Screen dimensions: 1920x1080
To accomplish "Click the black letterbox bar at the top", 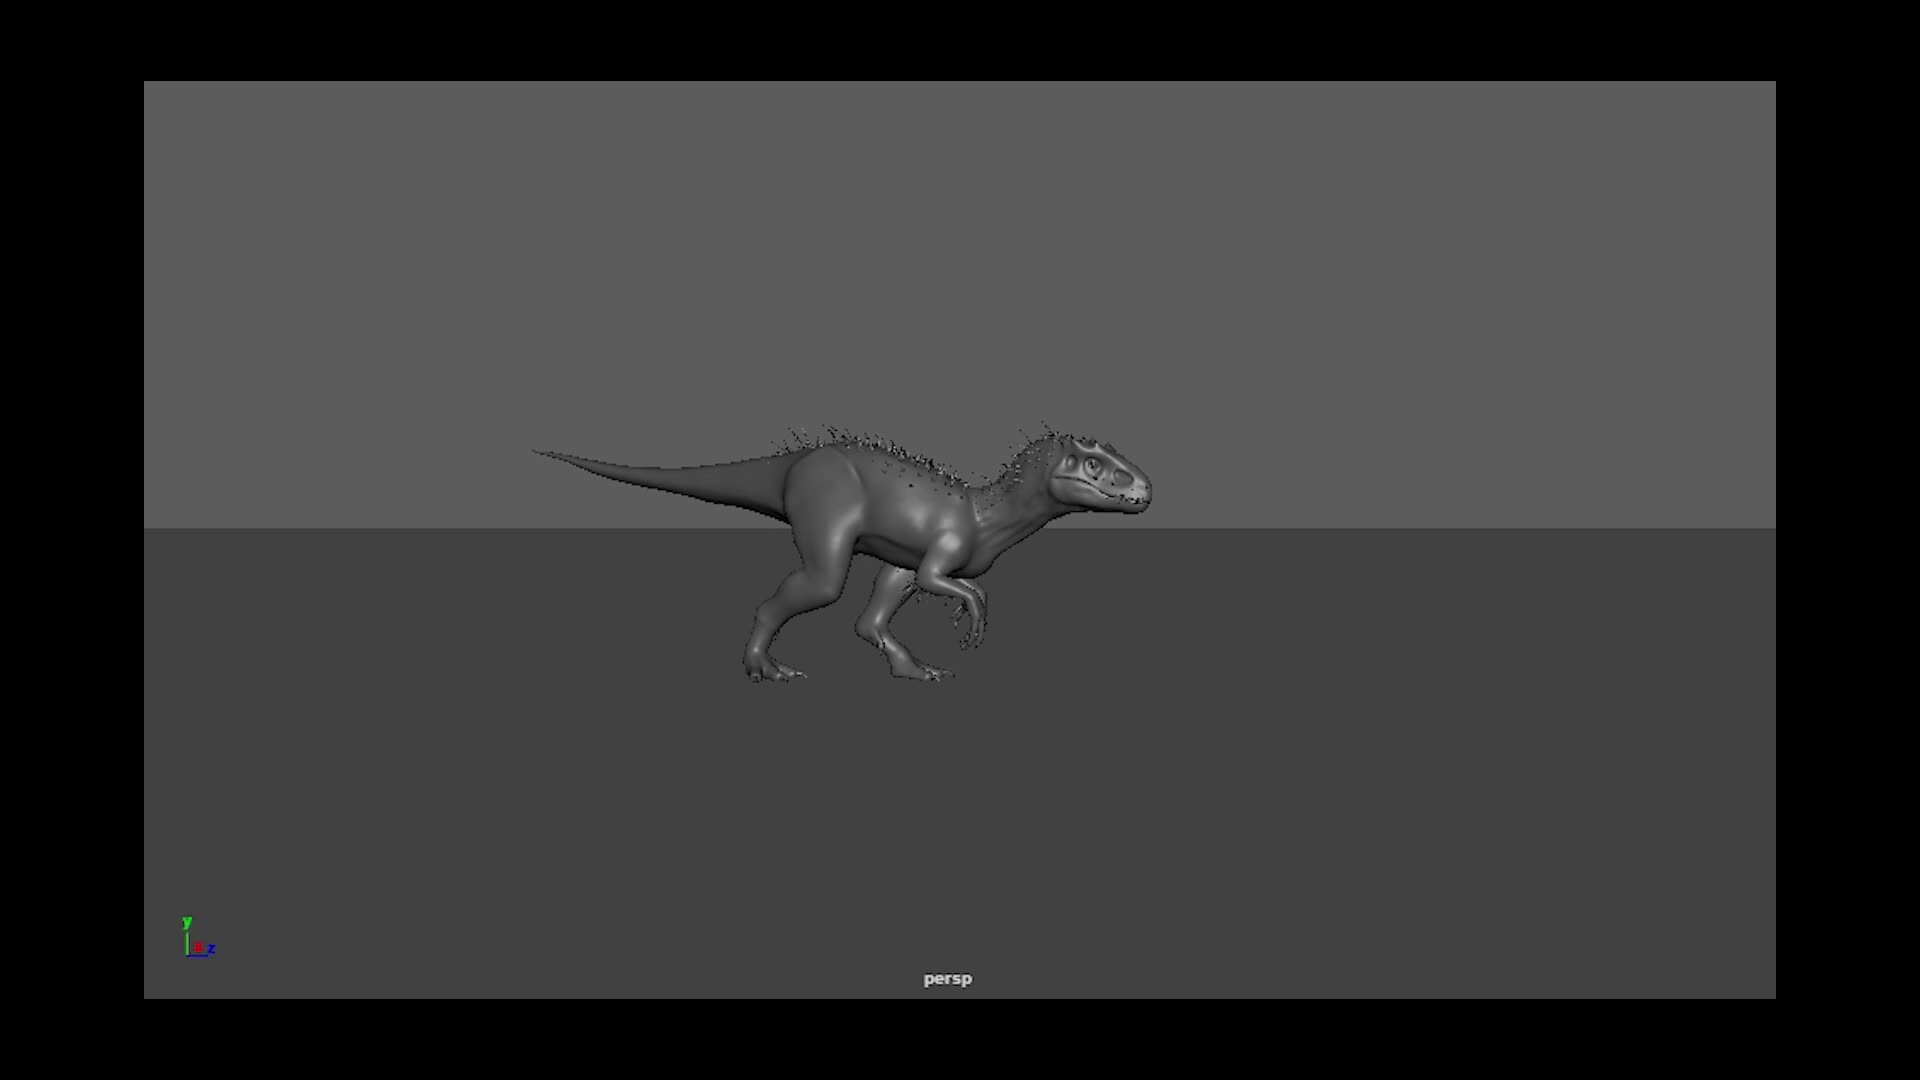I will coord(960,40).
